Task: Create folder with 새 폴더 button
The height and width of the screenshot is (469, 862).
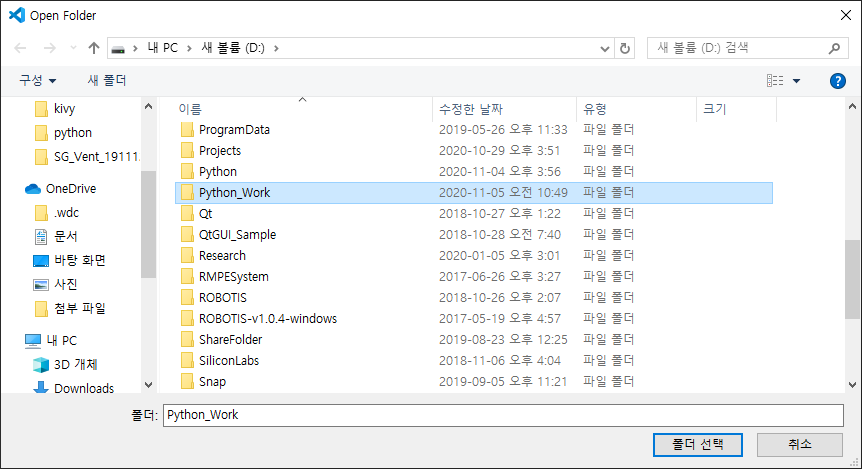Action: pos(107,81)
